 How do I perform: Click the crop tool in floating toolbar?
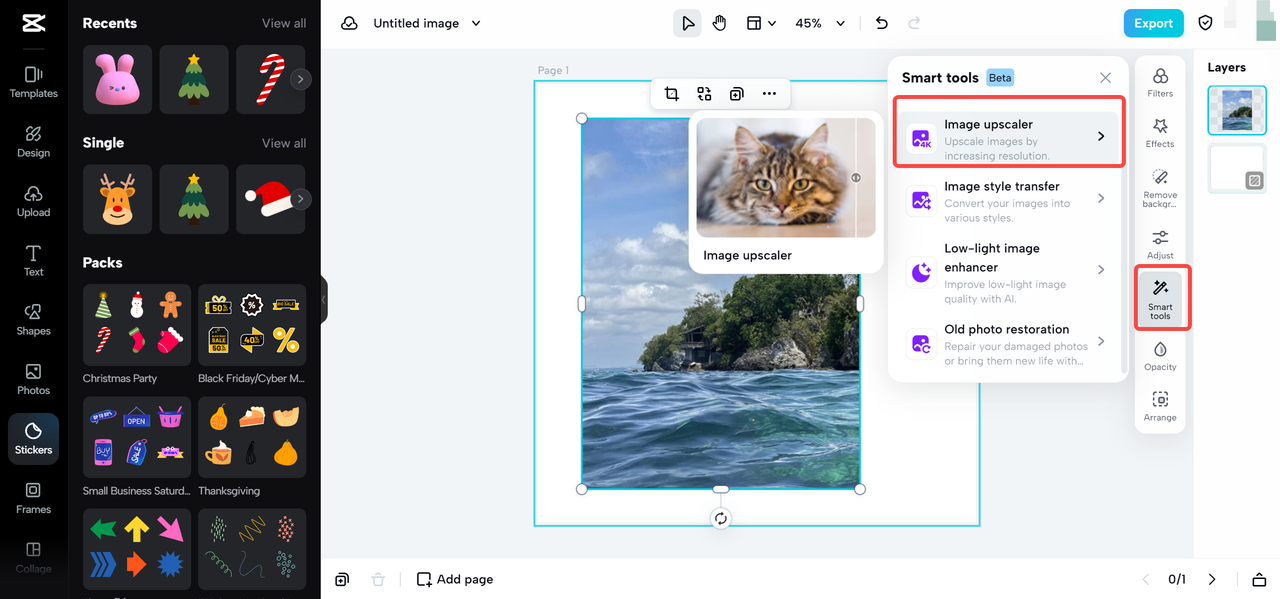672,94
